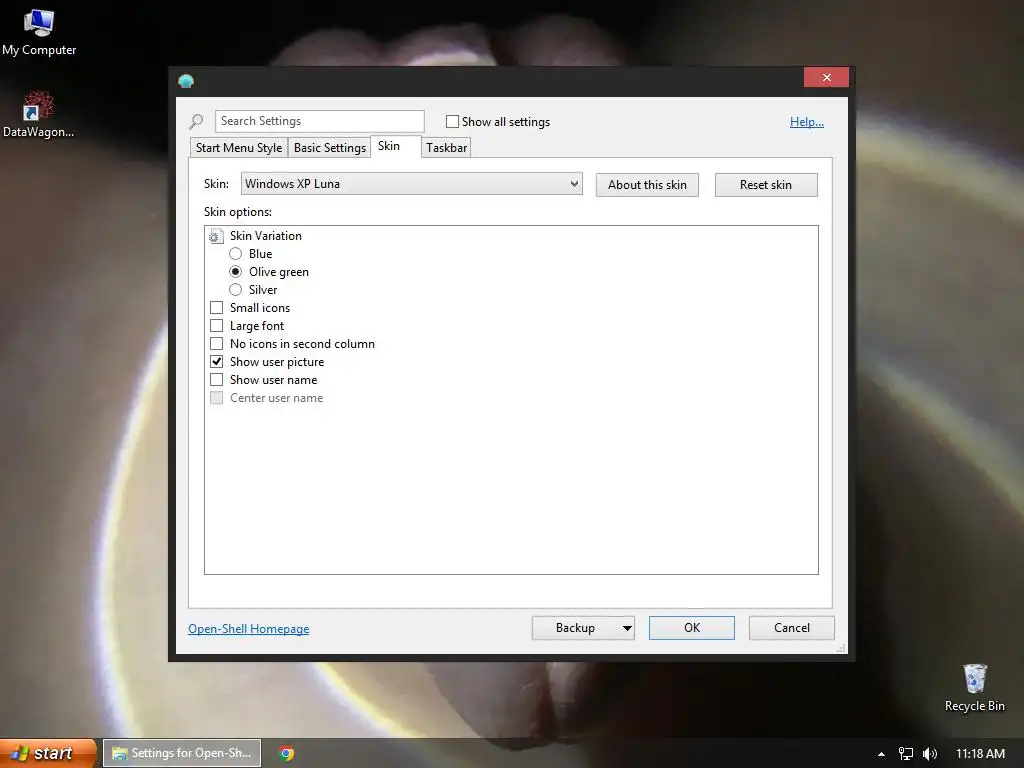The height and width of the screenshot is (768, 1024).
Task: Open the Backup dropdown arrow
Action: coord(627,628)
